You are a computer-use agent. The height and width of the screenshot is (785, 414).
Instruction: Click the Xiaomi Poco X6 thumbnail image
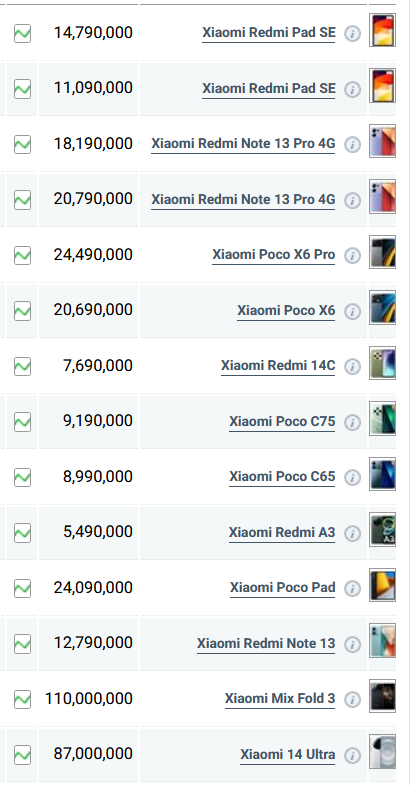[382, 307]
